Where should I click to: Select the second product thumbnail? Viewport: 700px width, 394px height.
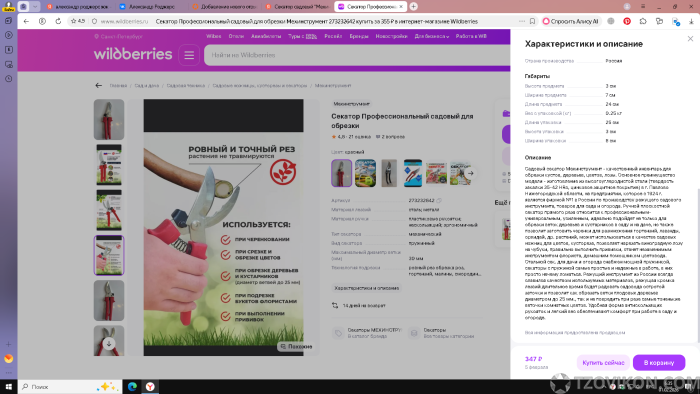109,165
